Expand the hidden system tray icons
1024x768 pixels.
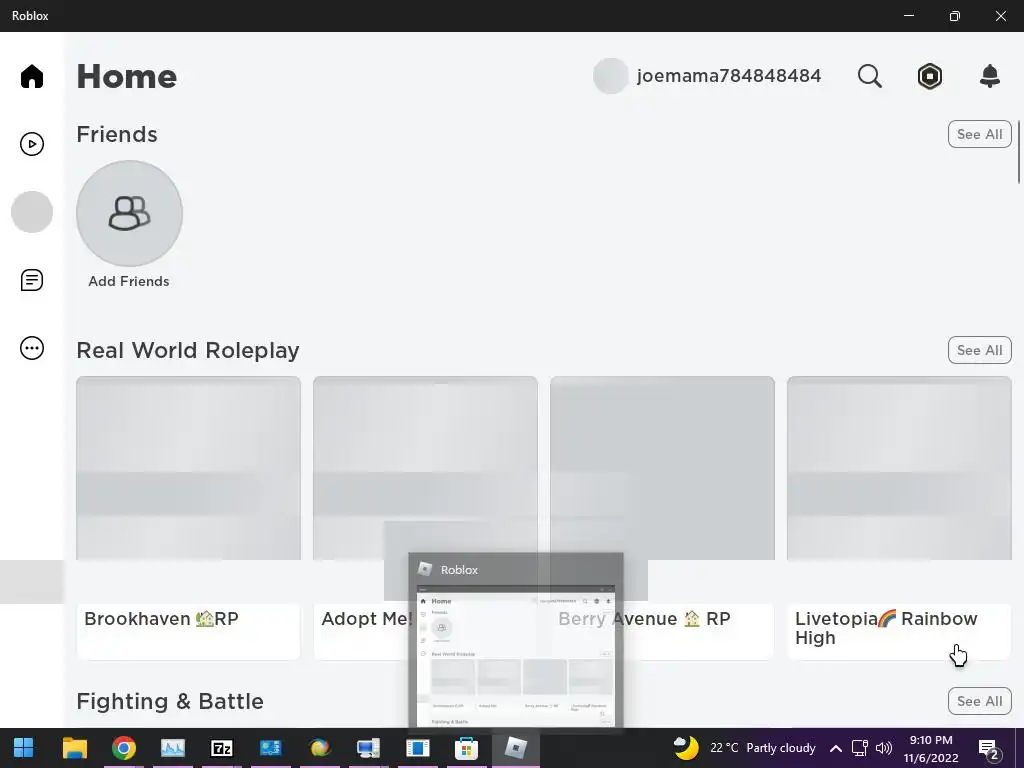pos(836,748)
